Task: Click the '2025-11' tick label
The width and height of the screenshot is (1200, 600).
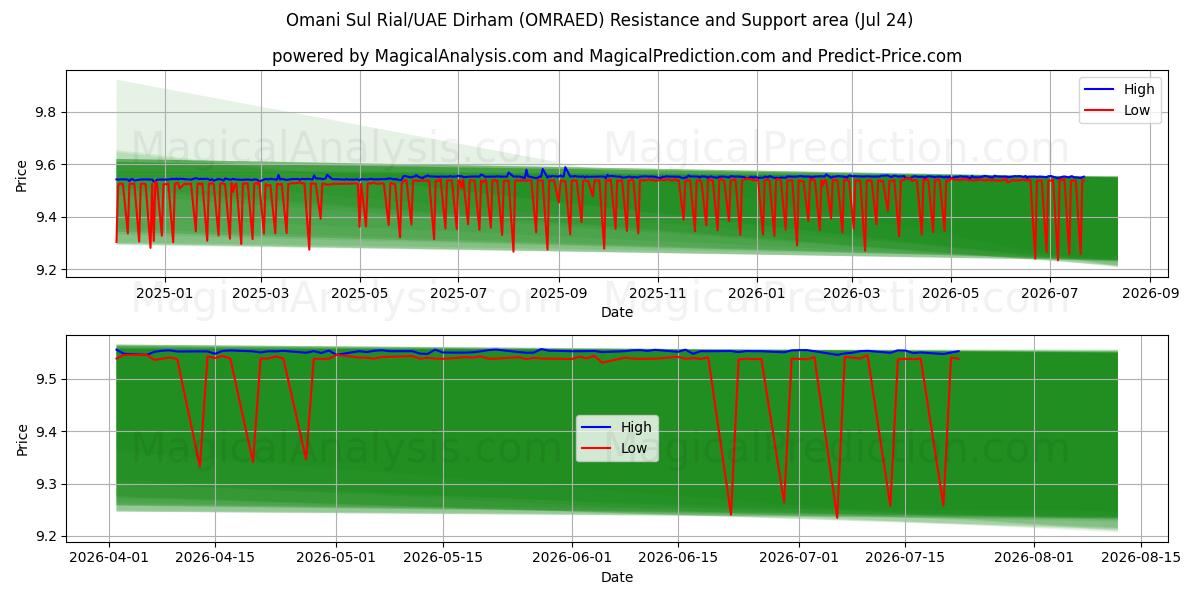Action: [x=658, y=293]
